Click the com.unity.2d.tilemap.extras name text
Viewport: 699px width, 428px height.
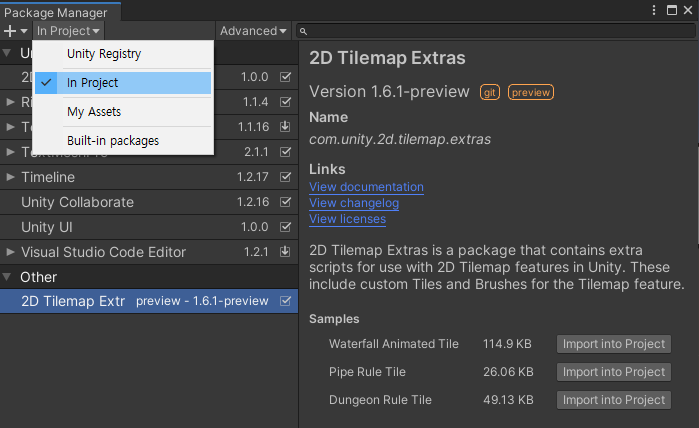pos(400,140)
